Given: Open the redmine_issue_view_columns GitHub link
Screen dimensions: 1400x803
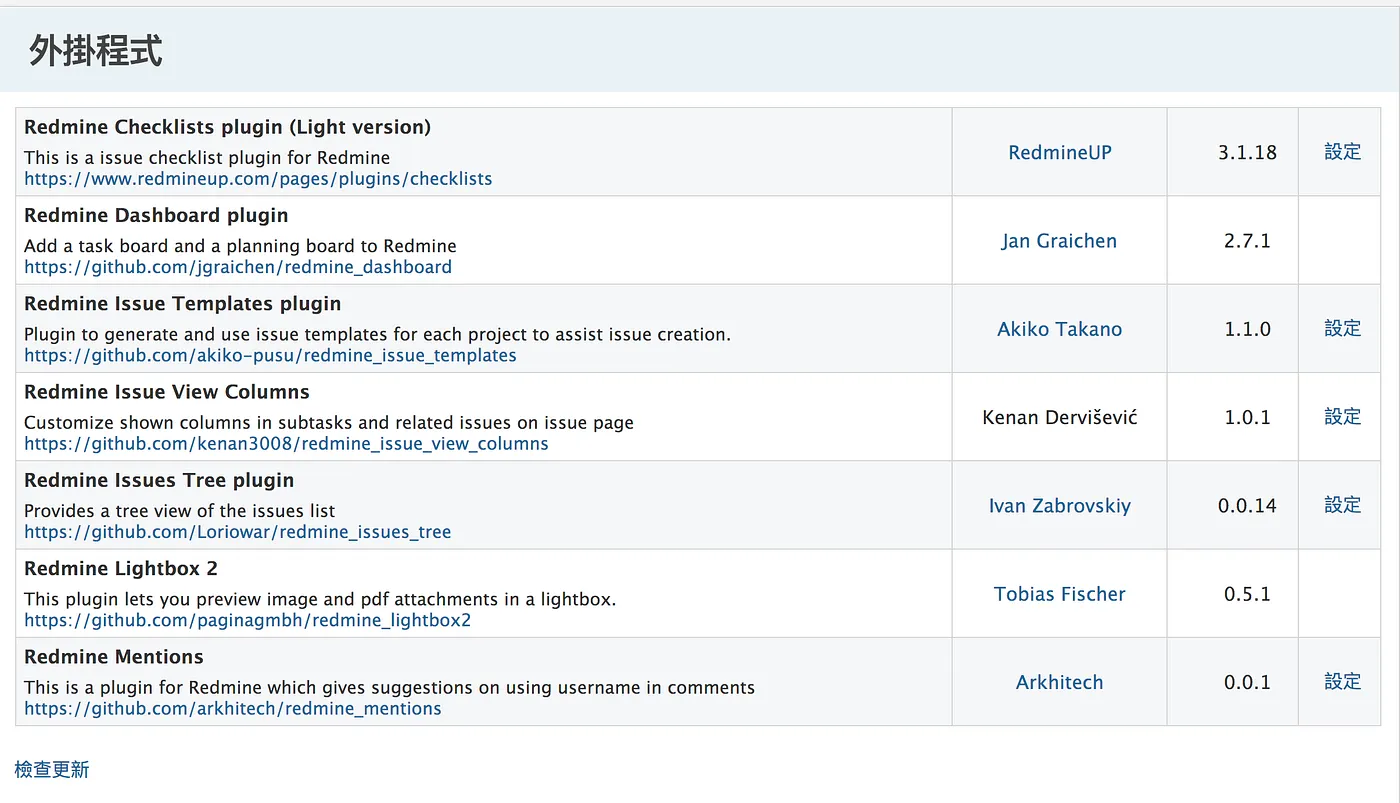Looking at the screenshot, I should click(x=286, y=443).
